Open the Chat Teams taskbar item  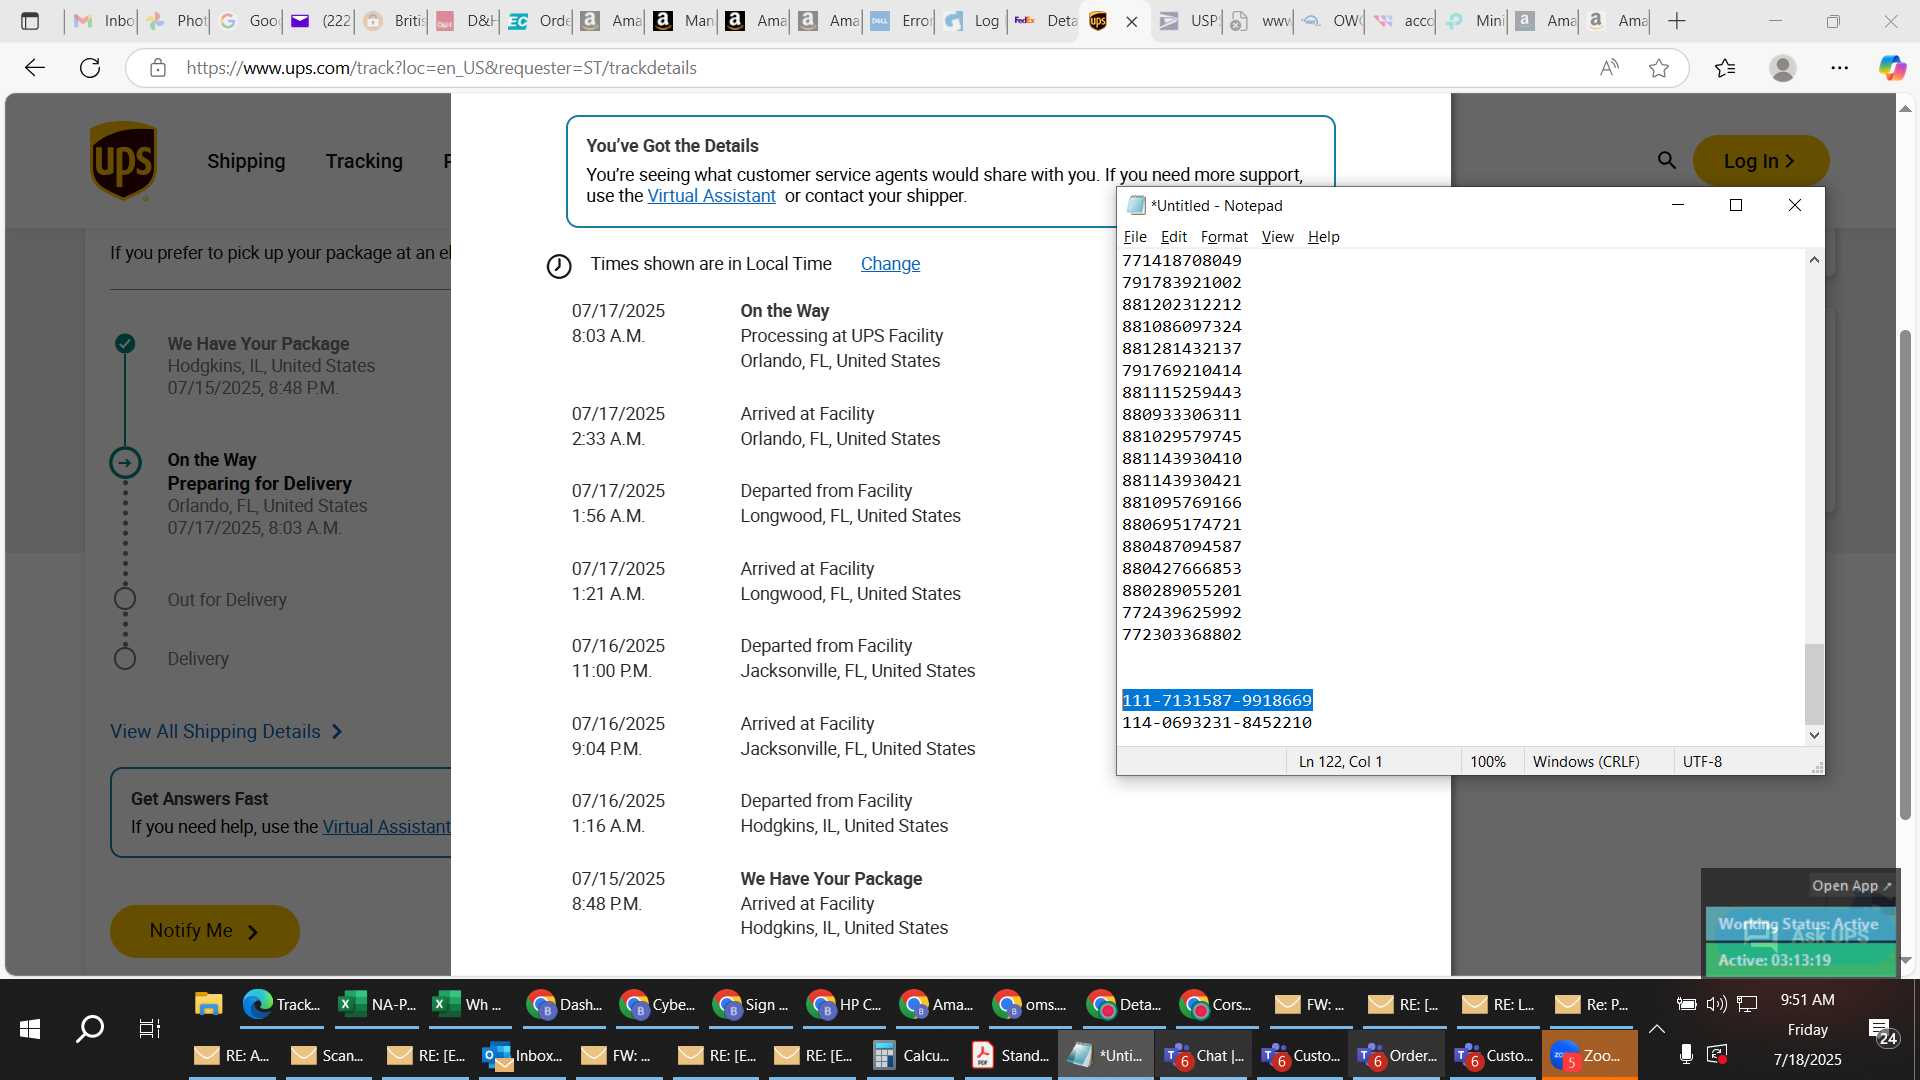1205,1055
